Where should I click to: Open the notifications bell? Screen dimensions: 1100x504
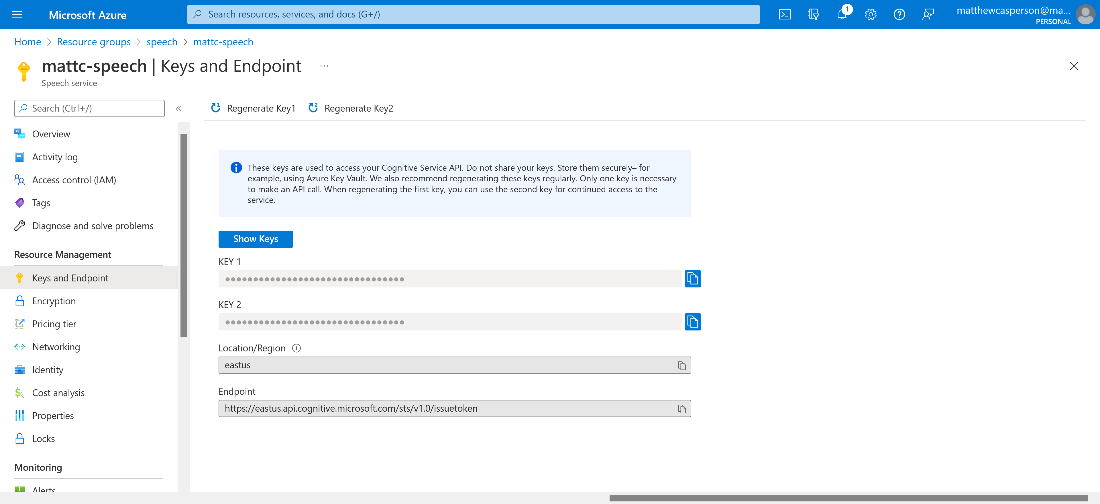point(843,14)
